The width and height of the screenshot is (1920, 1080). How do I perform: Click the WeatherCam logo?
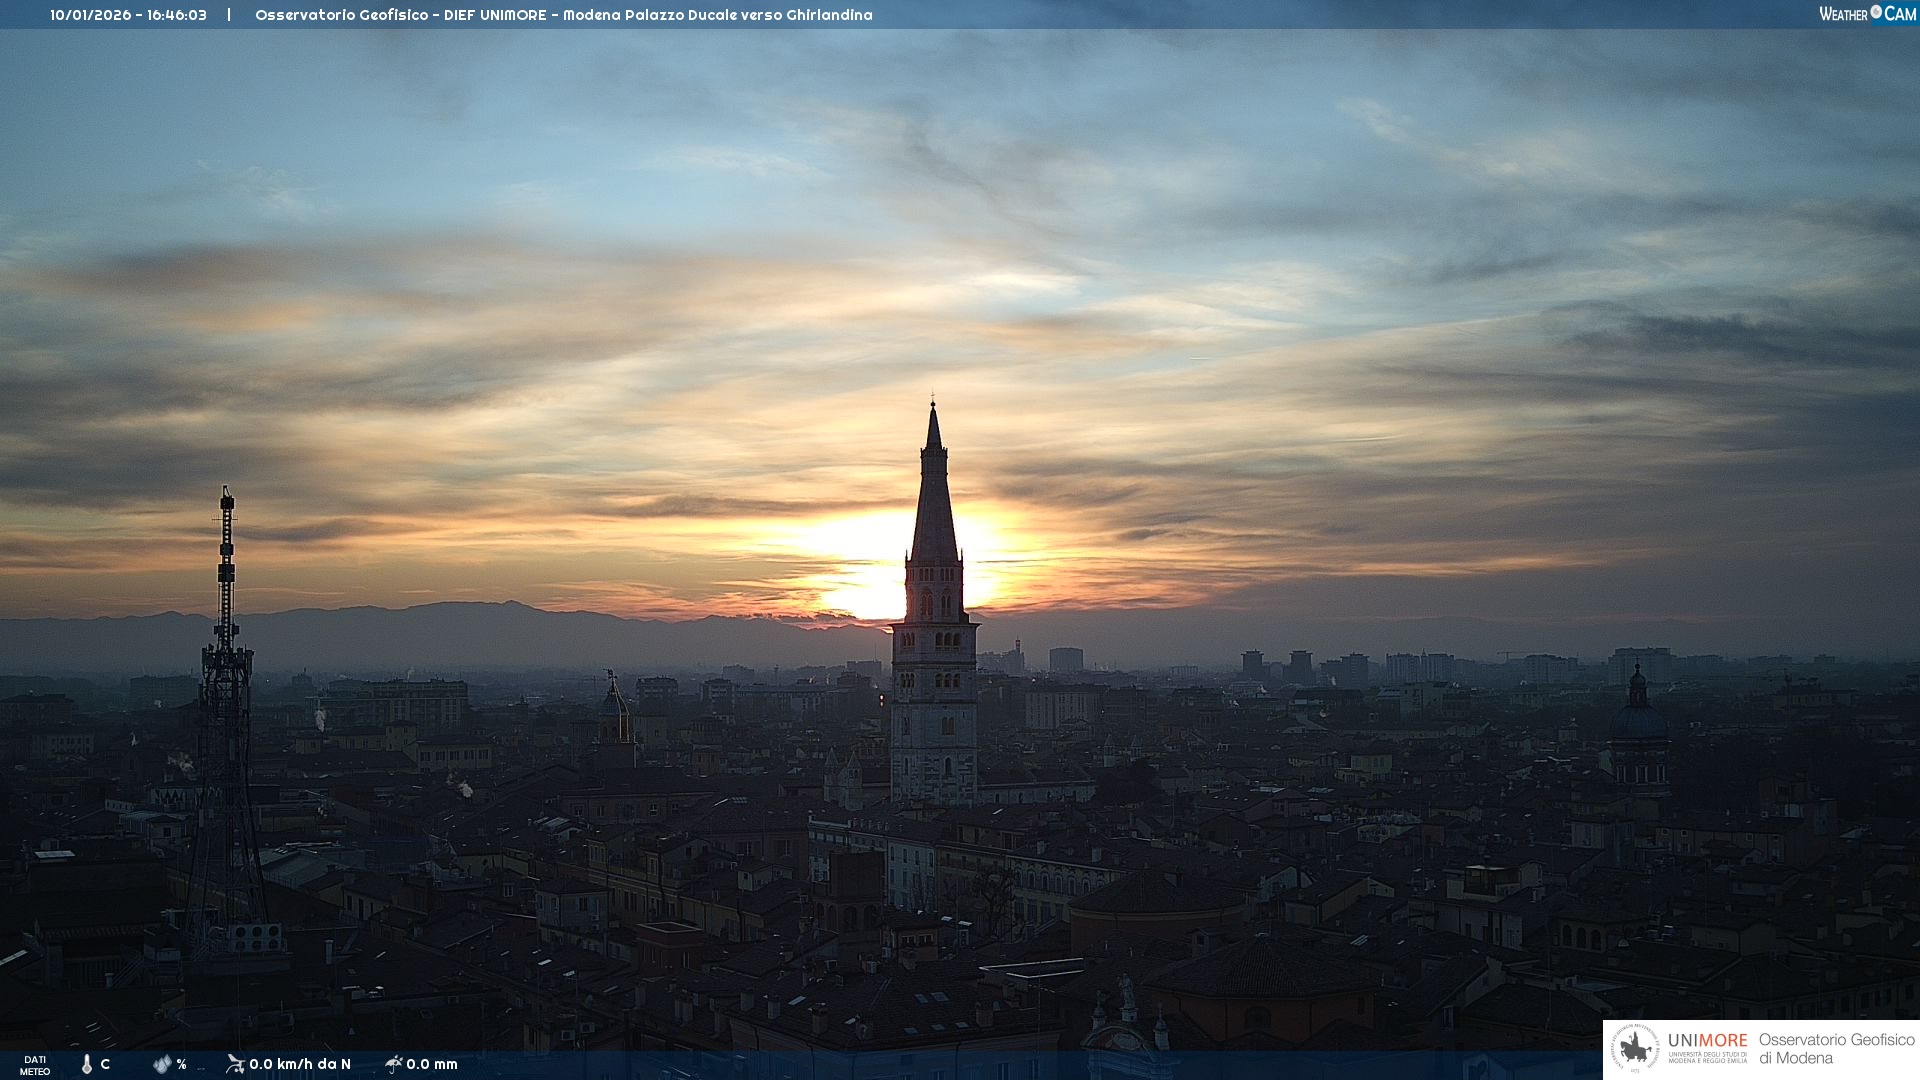(1867, 14)
